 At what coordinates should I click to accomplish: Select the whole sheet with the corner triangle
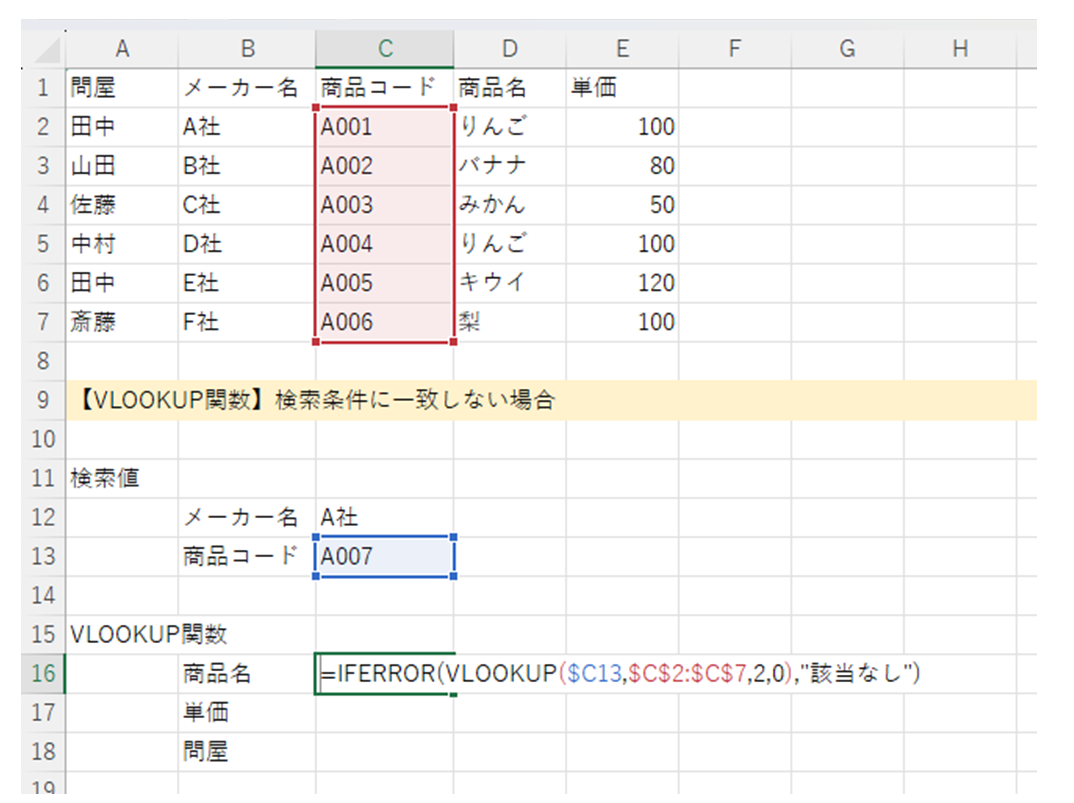[x=45, y=50]
